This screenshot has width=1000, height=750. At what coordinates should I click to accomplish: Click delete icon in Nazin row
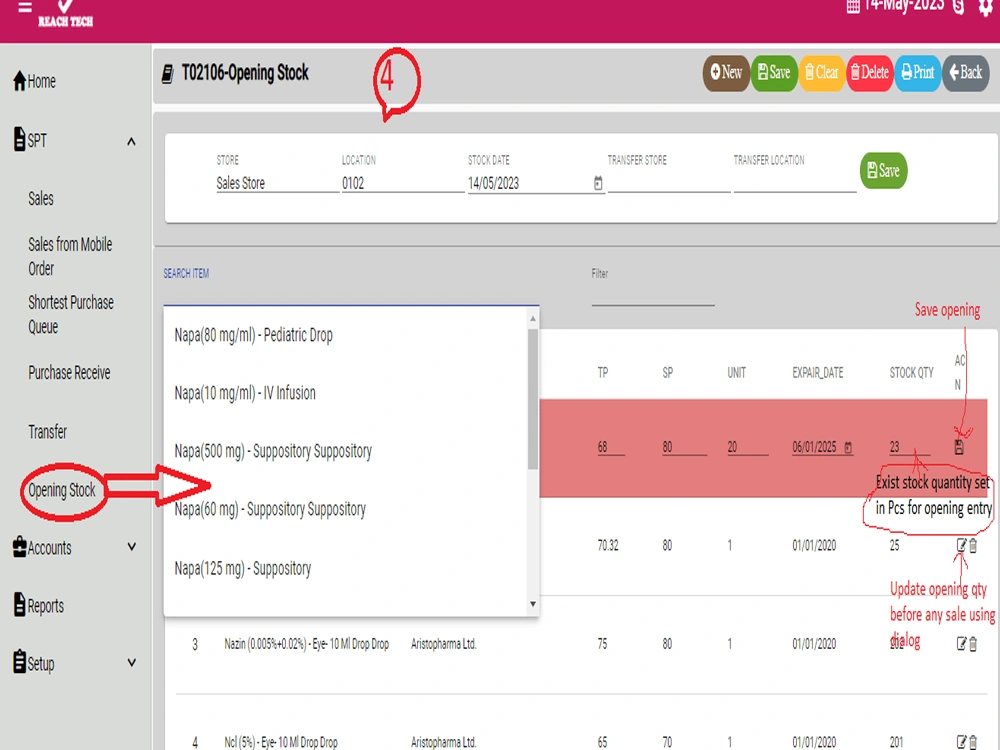pyautogui.click(x=973, y=643)
